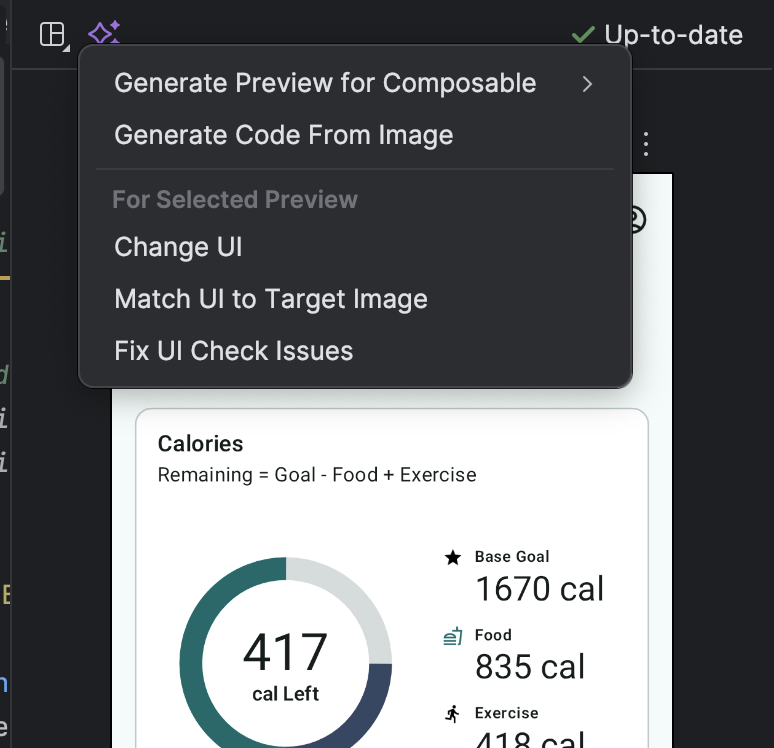Click the Food meal icon
The height and width of the screenshot is (748, 774).
coord(453,636)
